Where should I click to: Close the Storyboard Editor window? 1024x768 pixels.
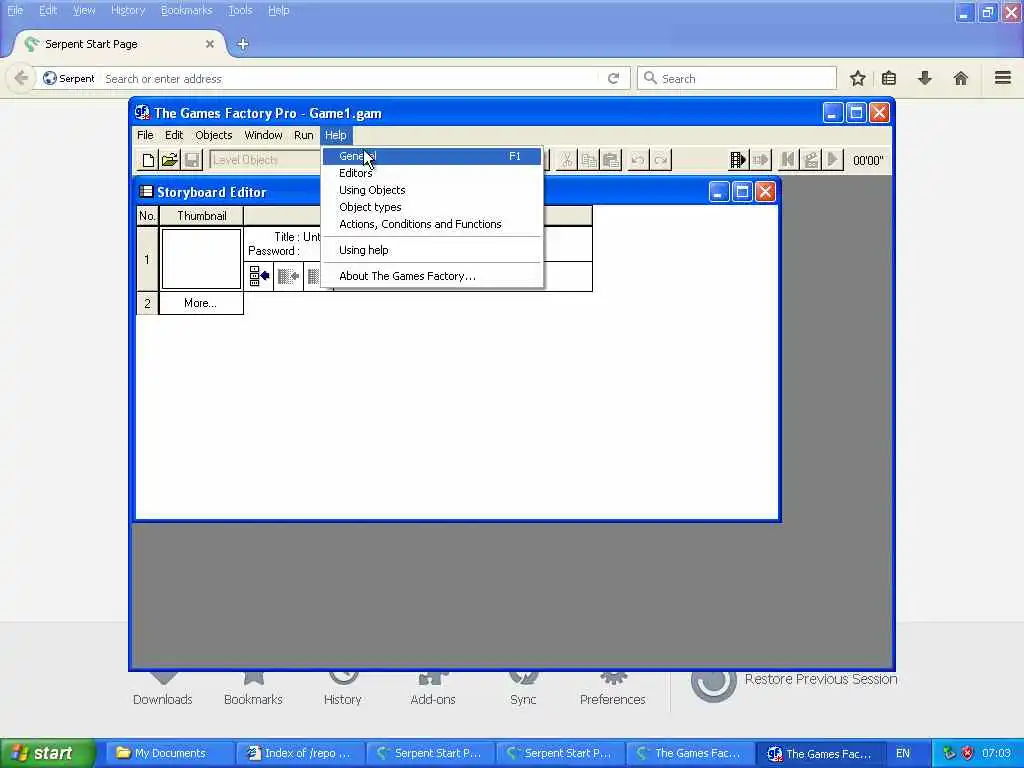[765, 191]
